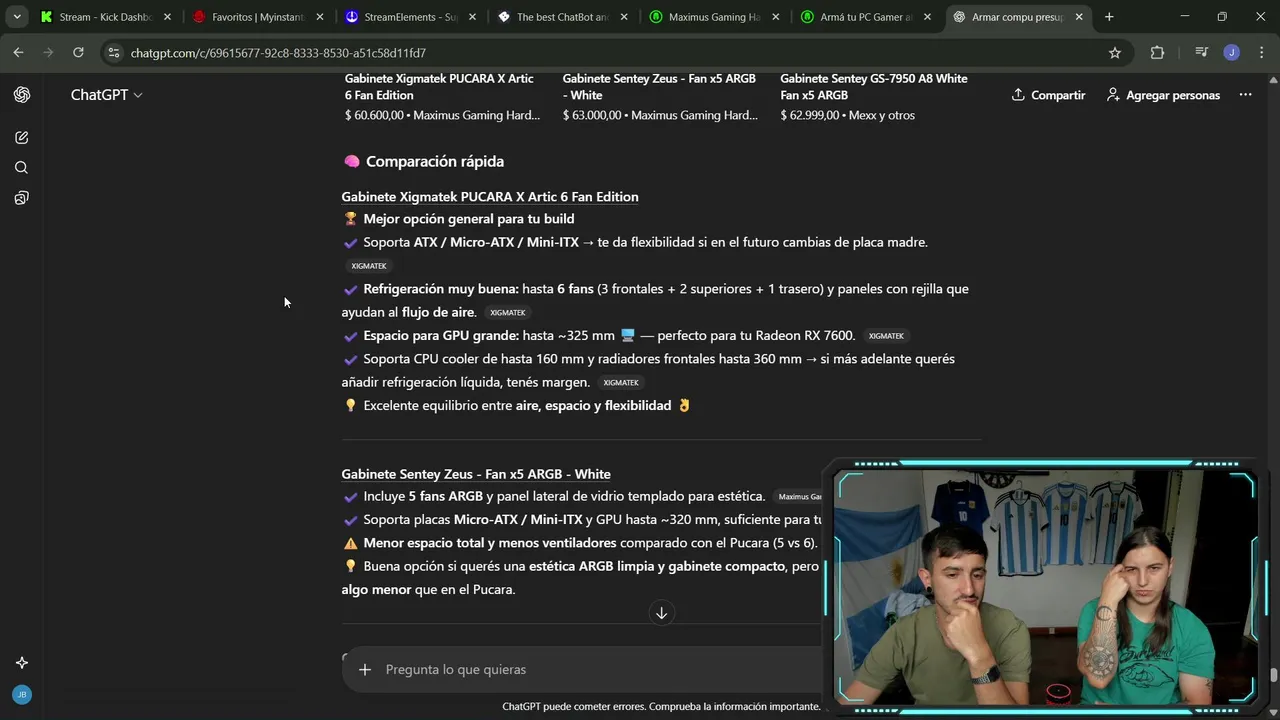
Task: Open a new browser tab with plus
Action: click(1109, 17)
